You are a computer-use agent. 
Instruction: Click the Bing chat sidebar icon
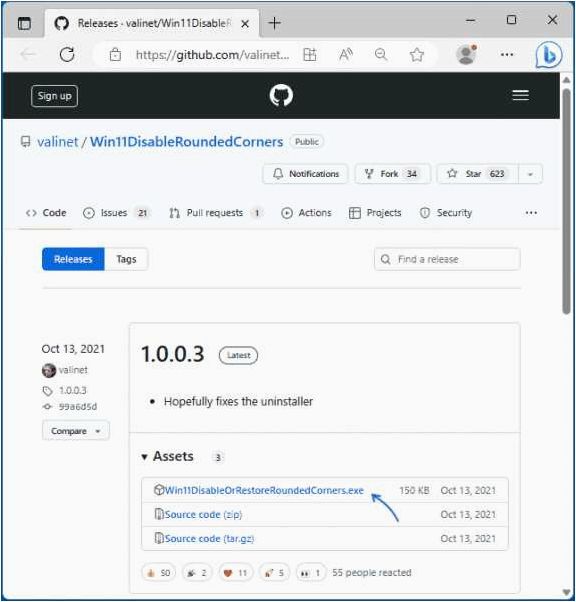tap(549, 55)
